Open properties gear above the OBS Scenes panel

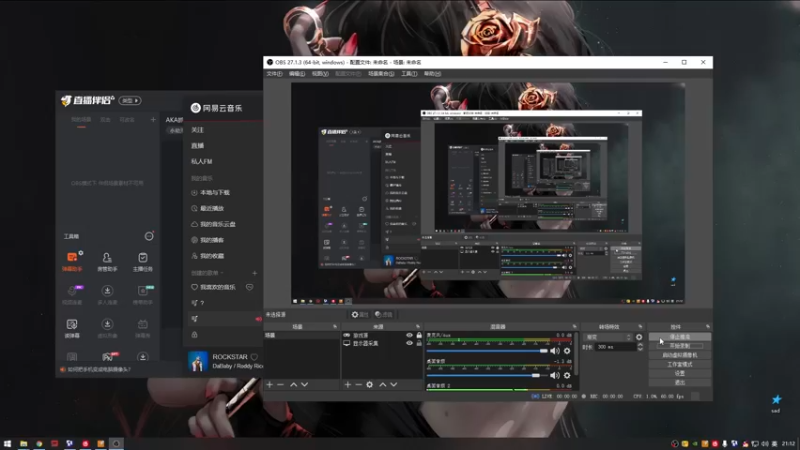(x=360, y=315)
